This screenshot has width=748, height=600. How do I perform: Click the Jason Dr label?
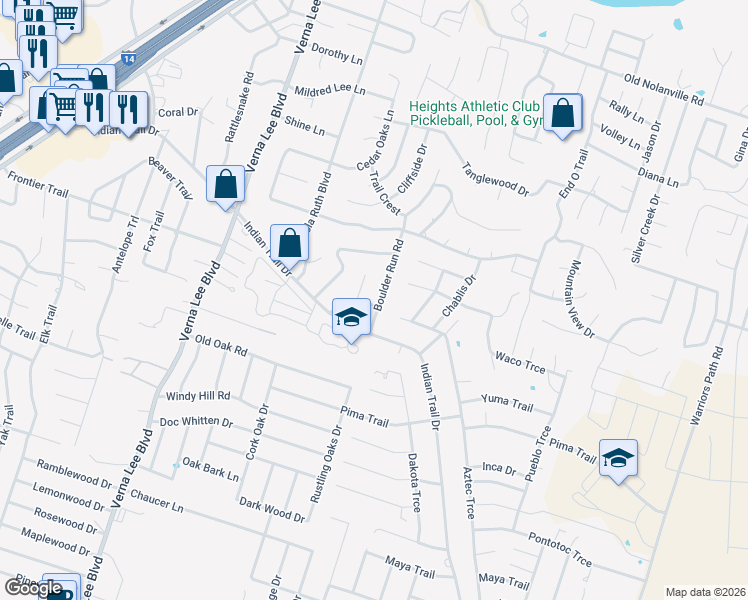click(651, 141)
